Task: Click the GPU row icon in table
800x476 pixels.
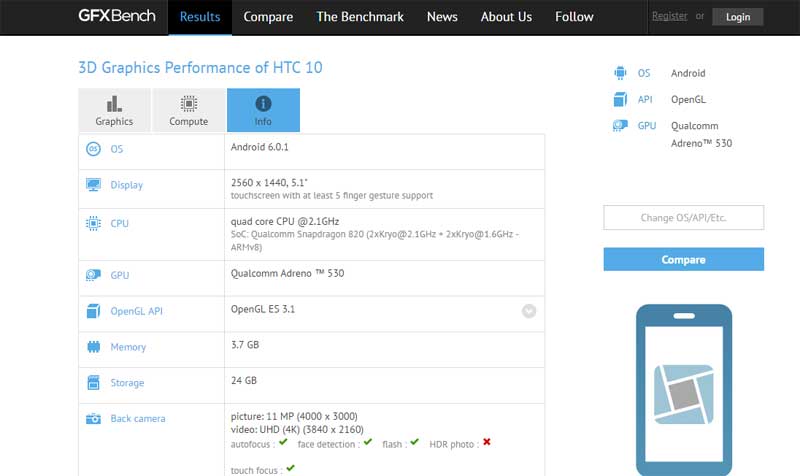Action: tap(93, 275)
